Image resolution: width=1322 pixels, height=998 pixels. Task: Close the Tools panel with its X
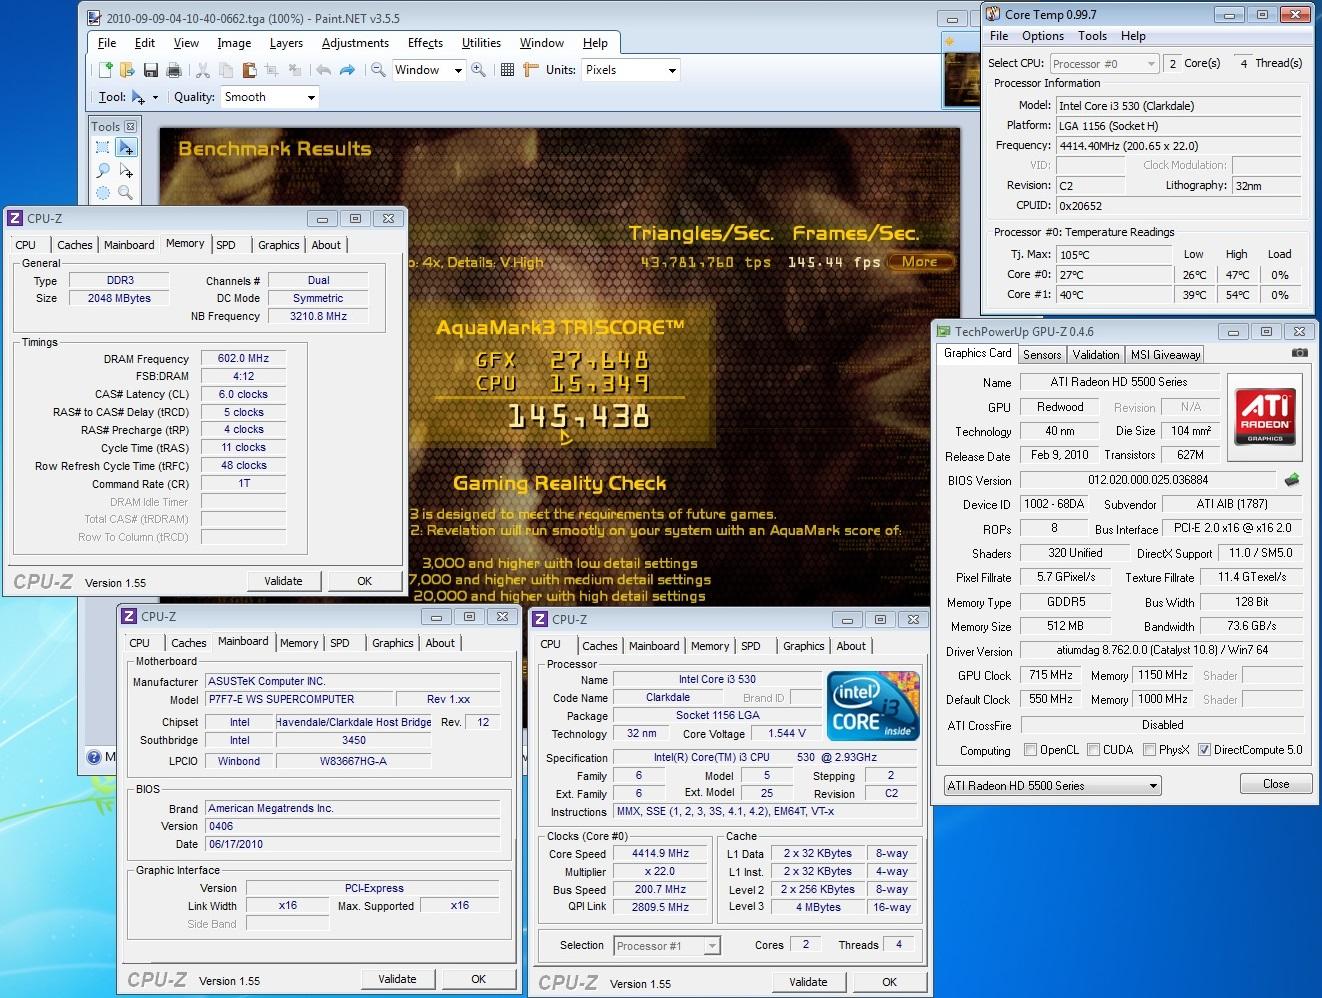pos(131,126)
